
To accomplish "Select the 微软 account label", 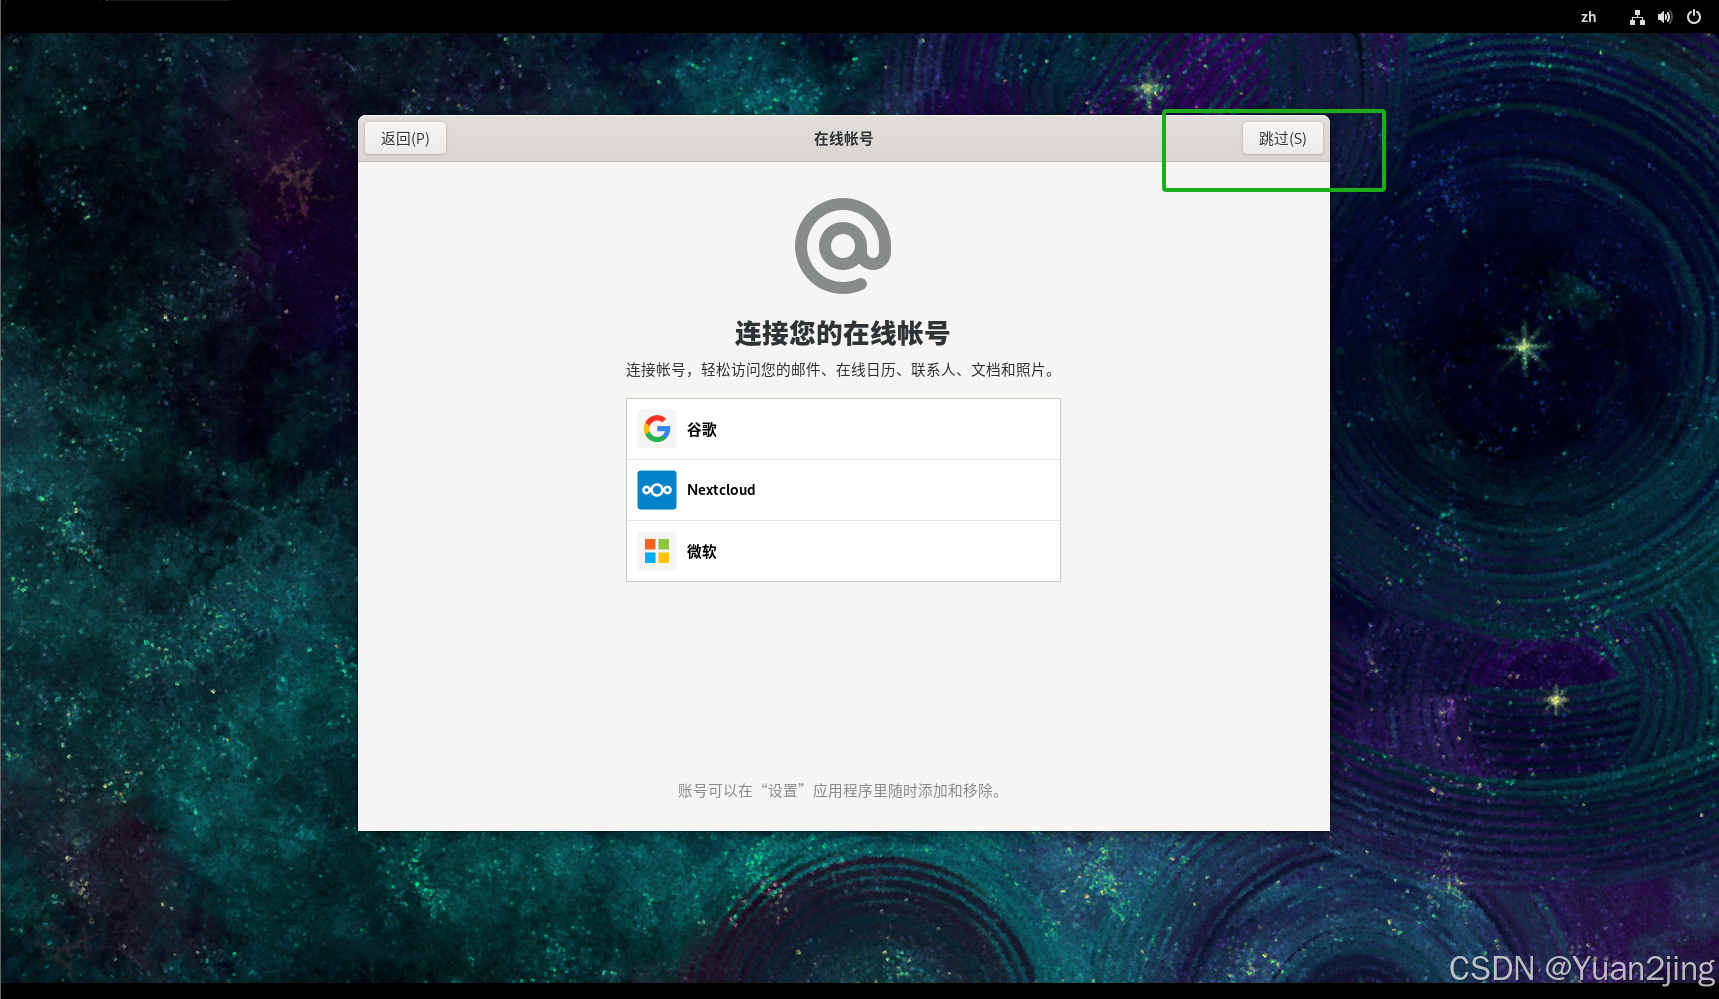I will click(x=702, y=551).
